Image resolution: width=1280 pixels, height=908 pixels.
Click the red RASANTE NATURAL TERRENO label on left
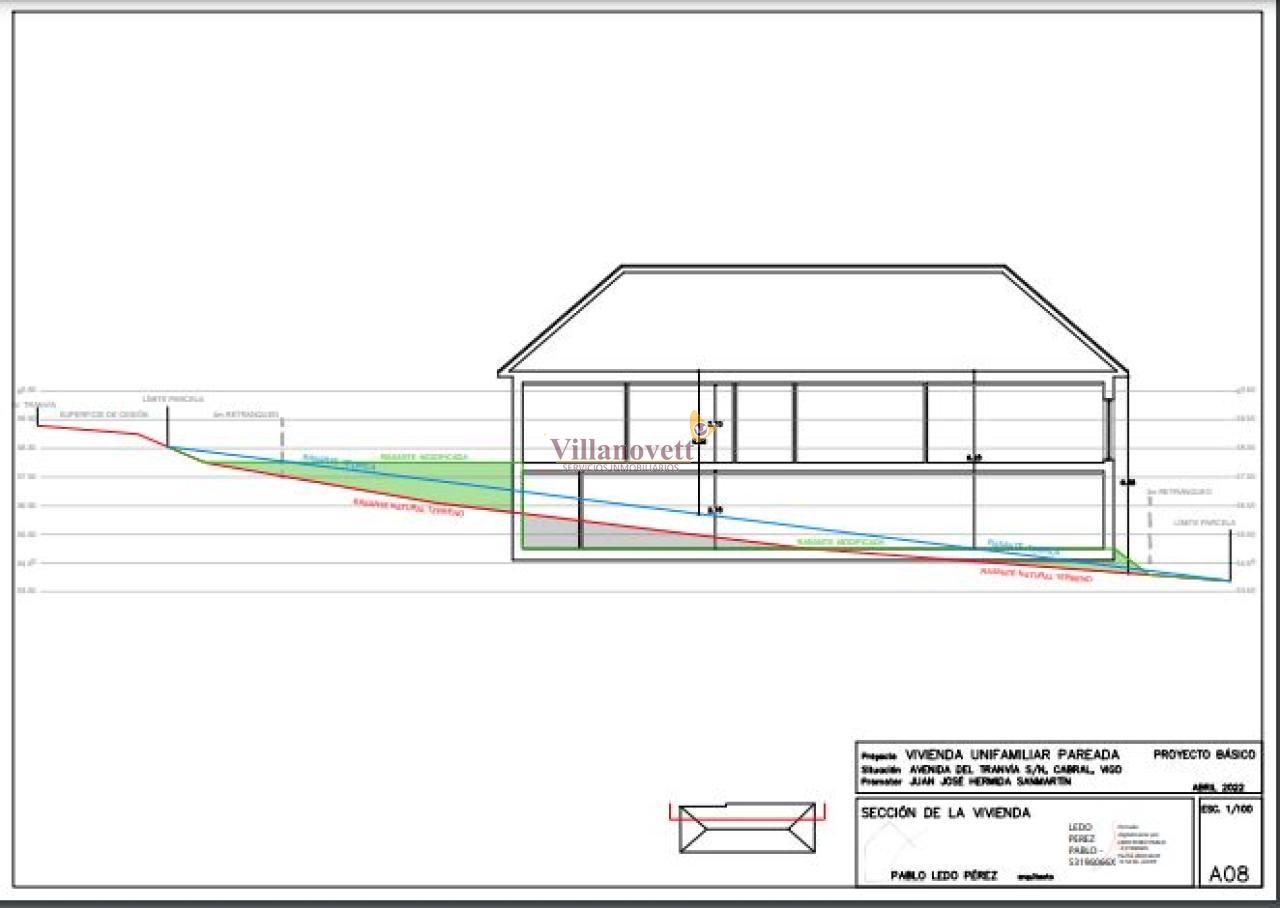click(x=408, y=507)
